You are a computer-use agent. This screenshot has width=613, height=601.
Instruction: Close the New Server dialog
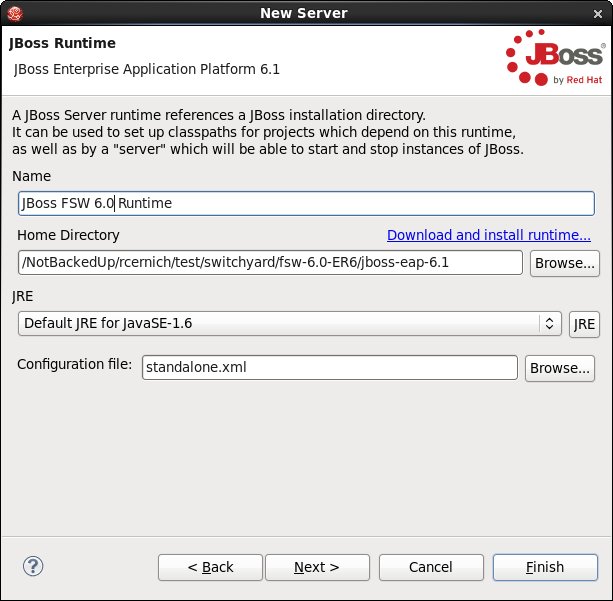click(x=597, y=14)
